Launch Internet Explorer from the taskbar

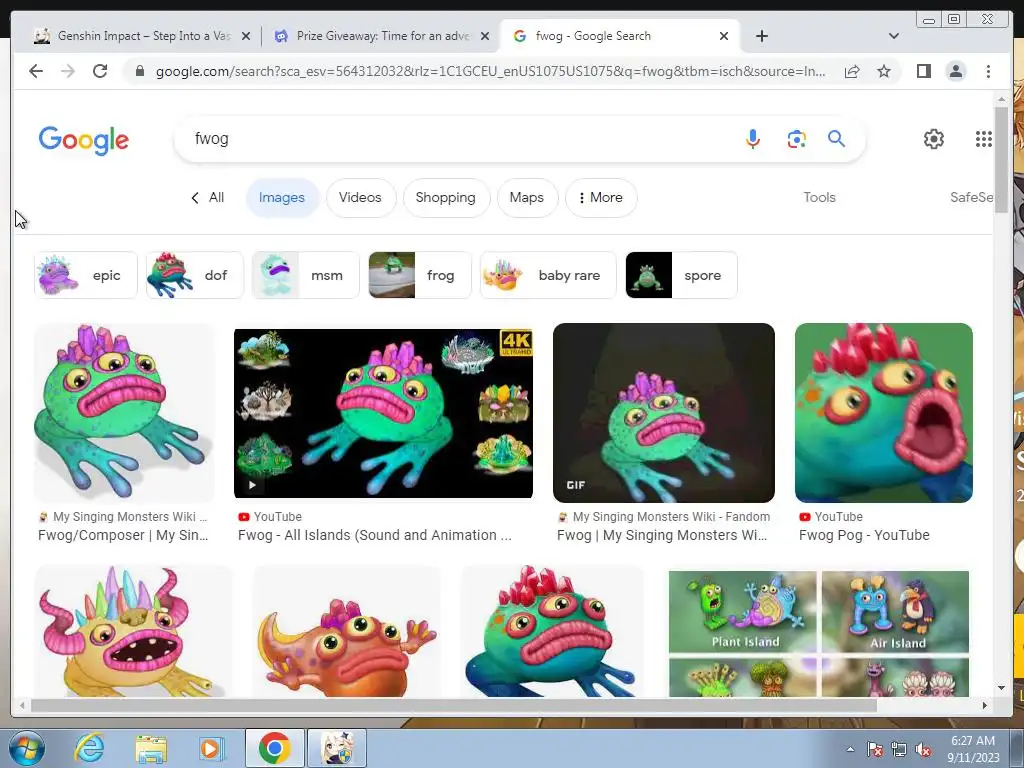pos(89,748)
